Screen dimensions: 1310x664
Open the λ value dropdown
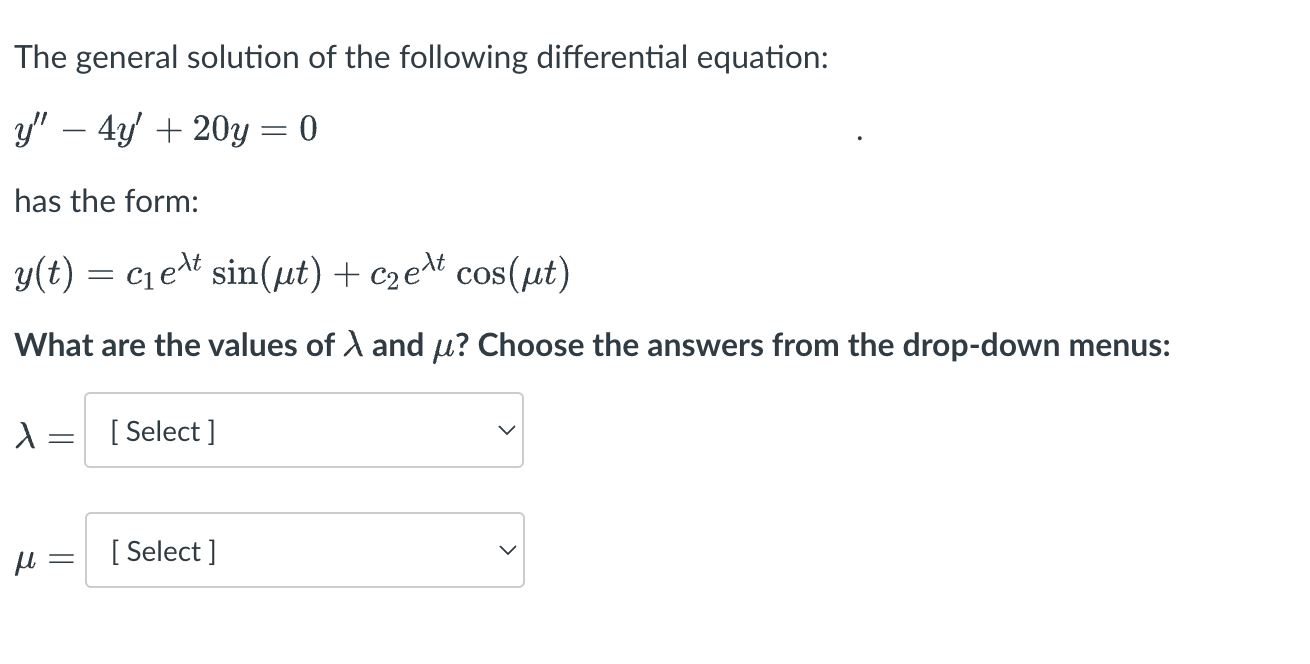click(304, 430)
